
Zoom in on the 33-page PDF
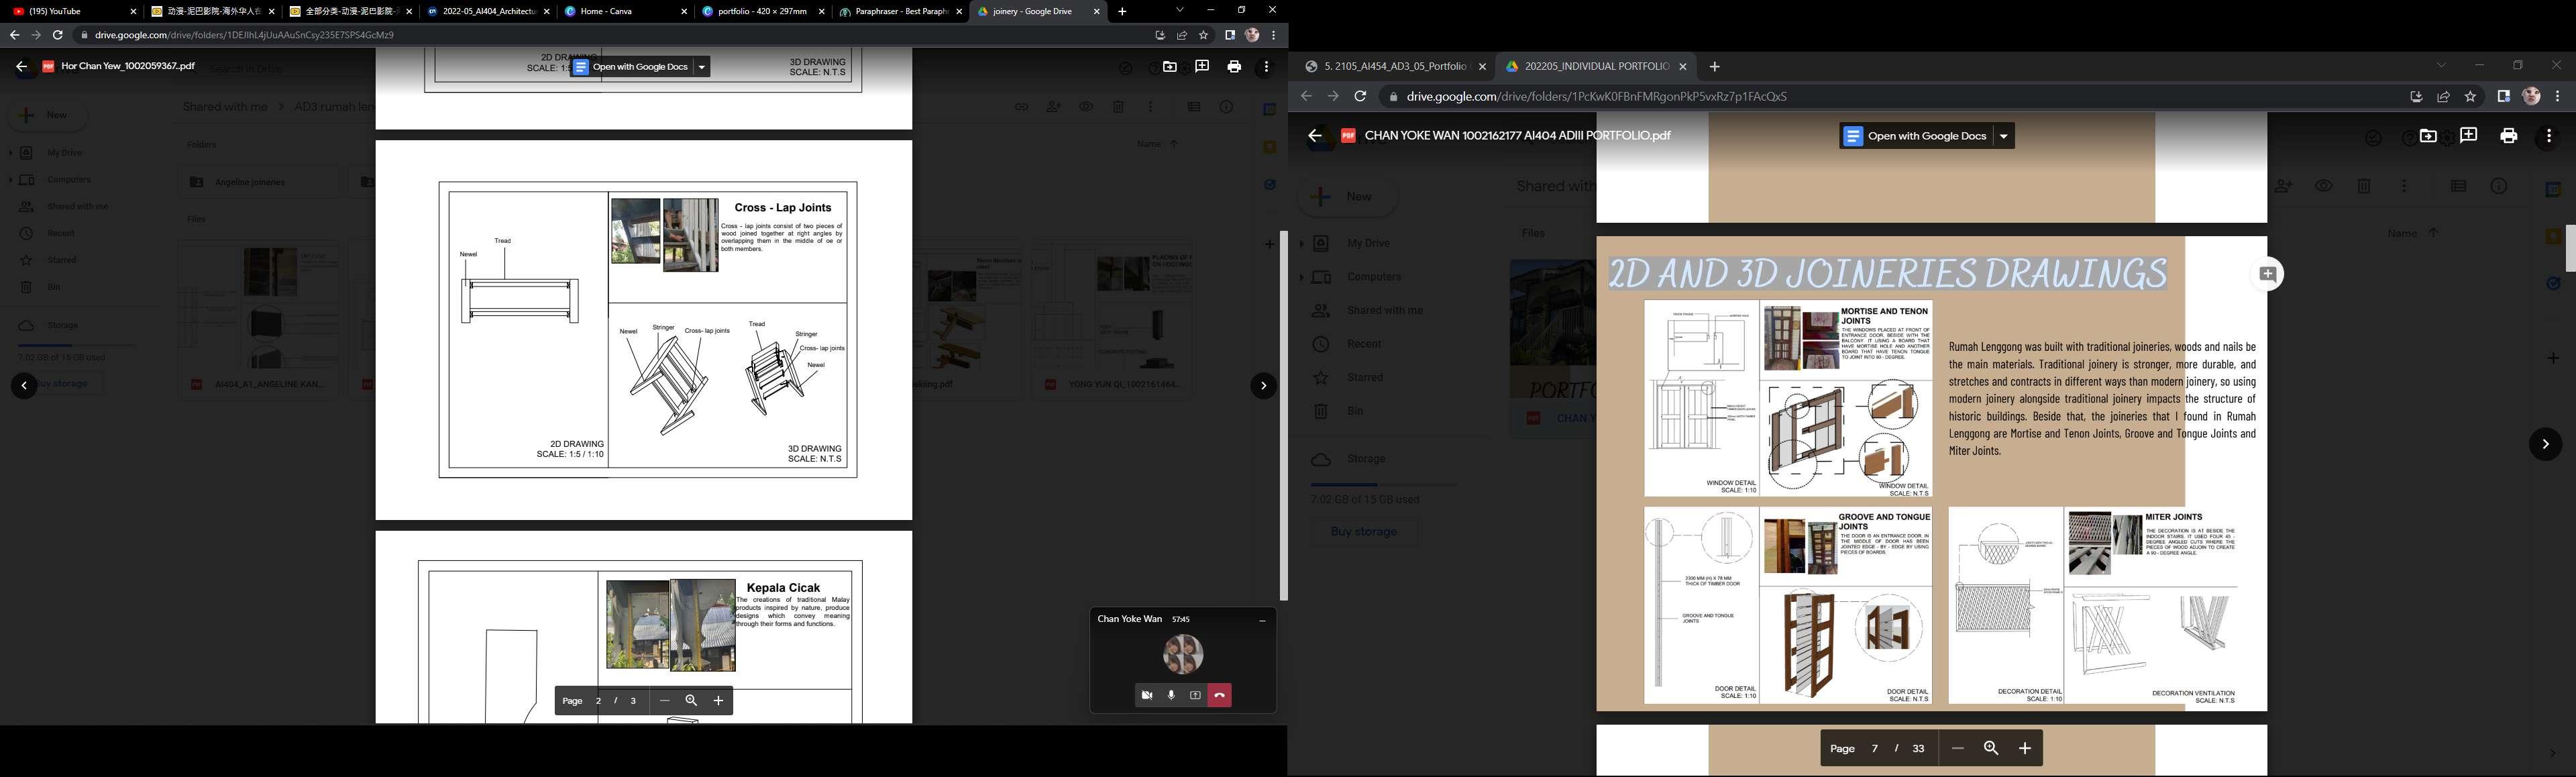(2025, 748)
